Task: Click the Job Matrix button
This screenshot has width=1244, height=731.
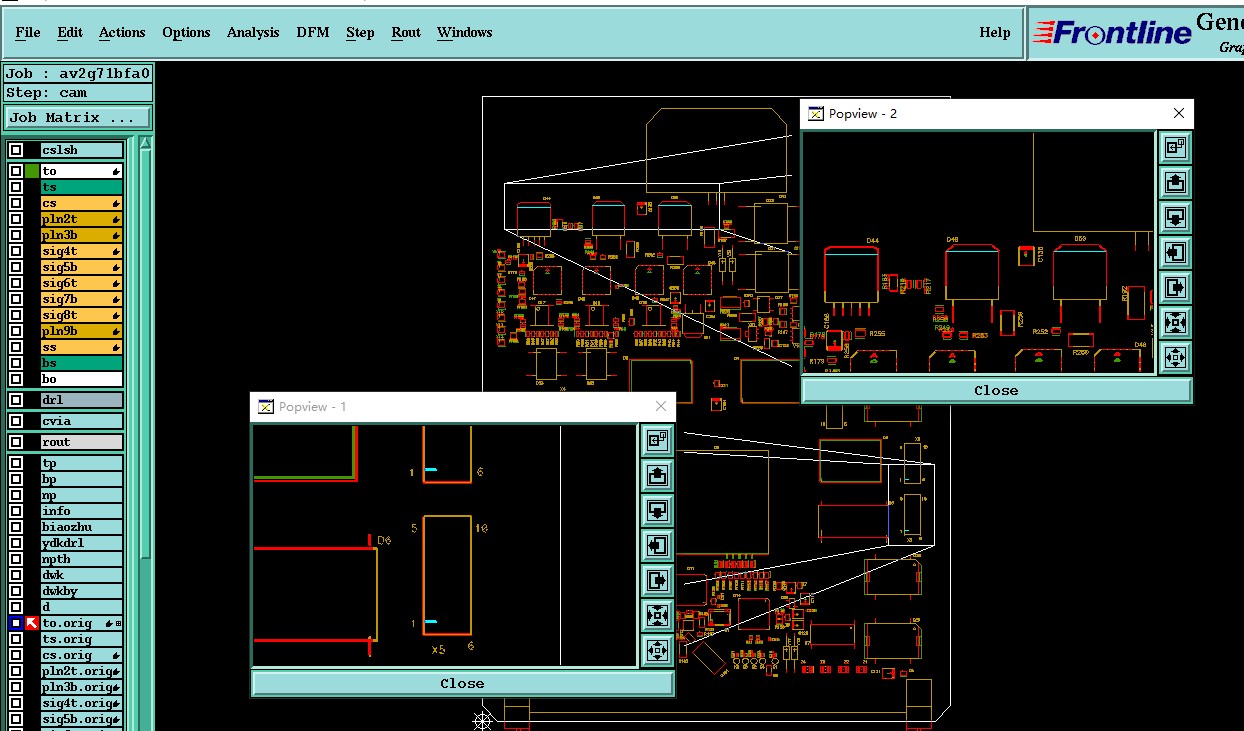Action: (78, 118)
